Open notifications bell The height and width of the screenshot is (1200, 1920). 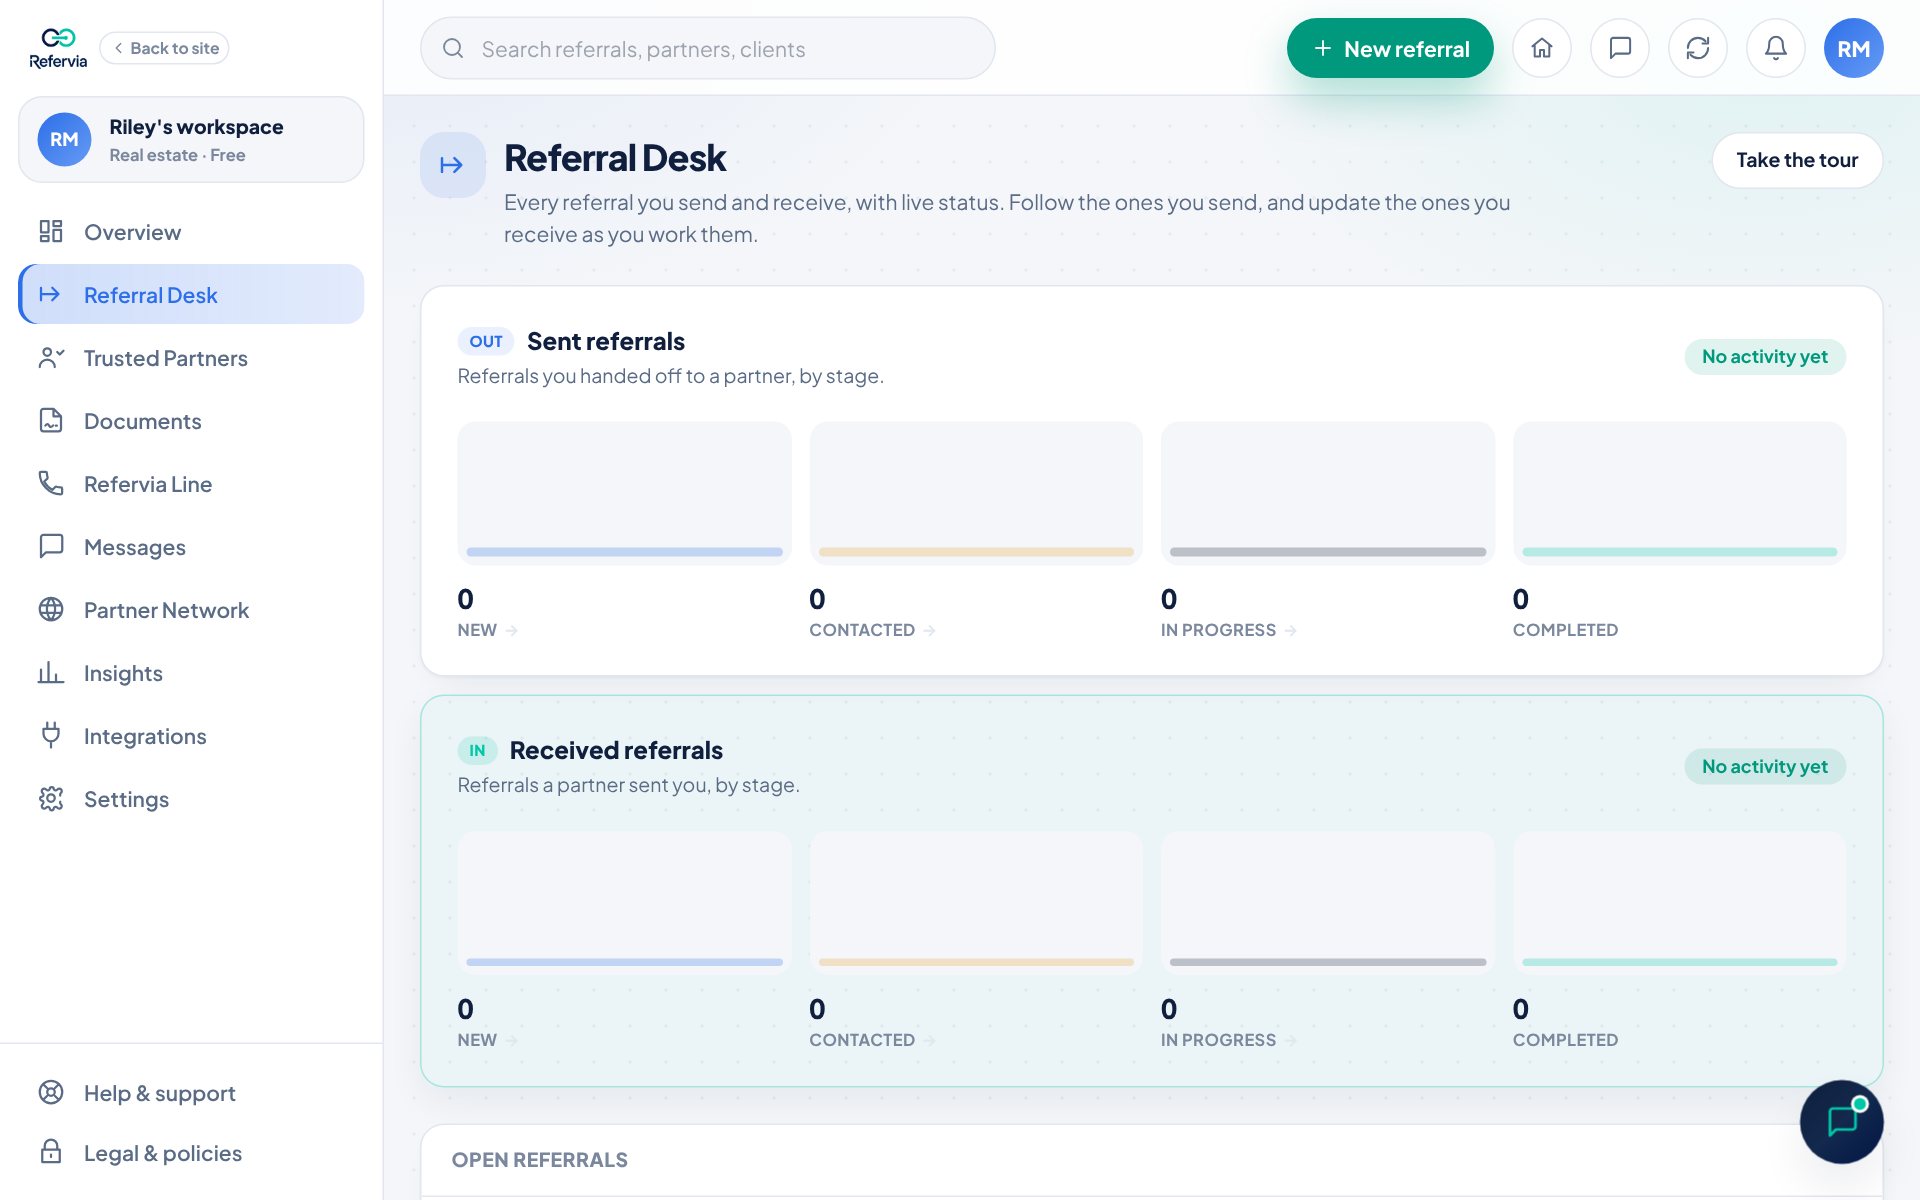tap(1776, 48)
